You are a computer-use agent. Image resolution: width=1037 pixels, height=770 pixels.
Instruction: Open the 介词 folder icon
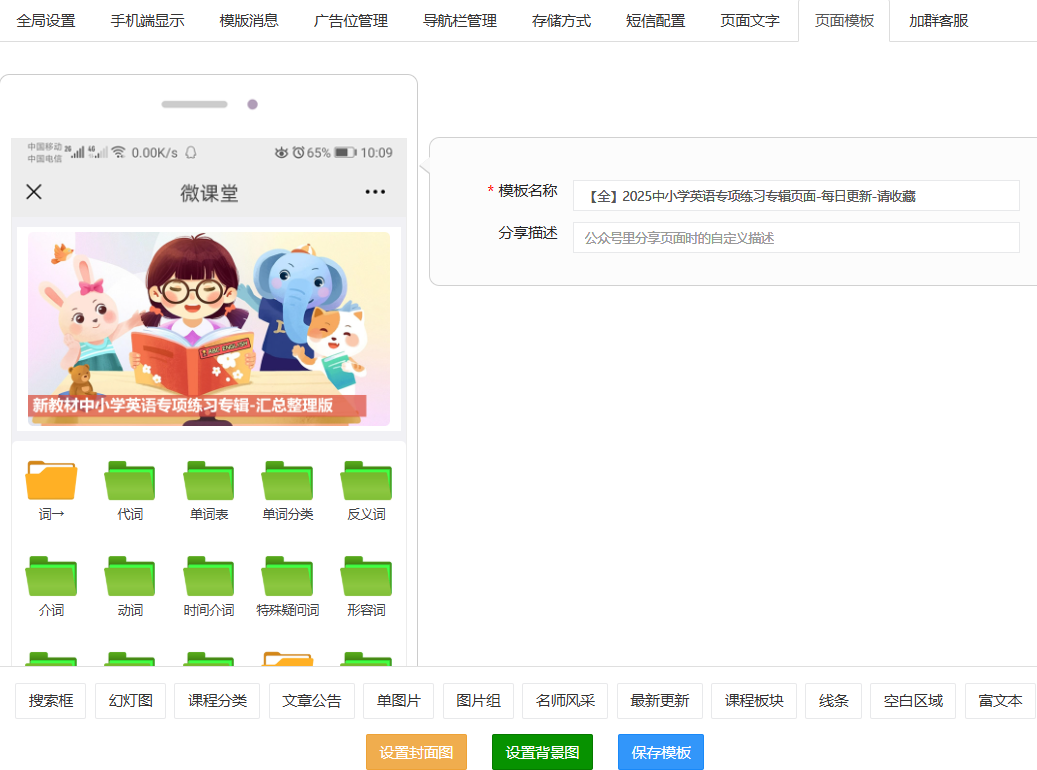pyautogui.click(x=51, y=577)
